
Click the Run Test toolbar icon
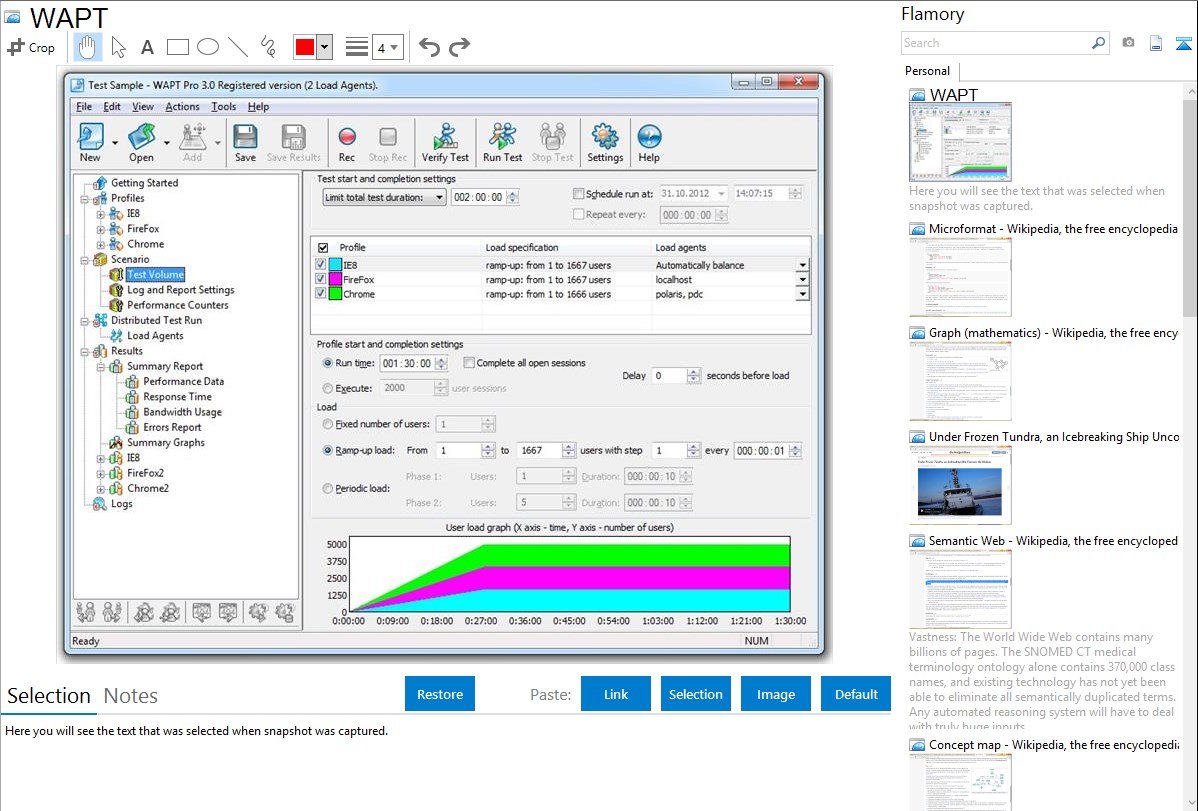pos(503,143)
